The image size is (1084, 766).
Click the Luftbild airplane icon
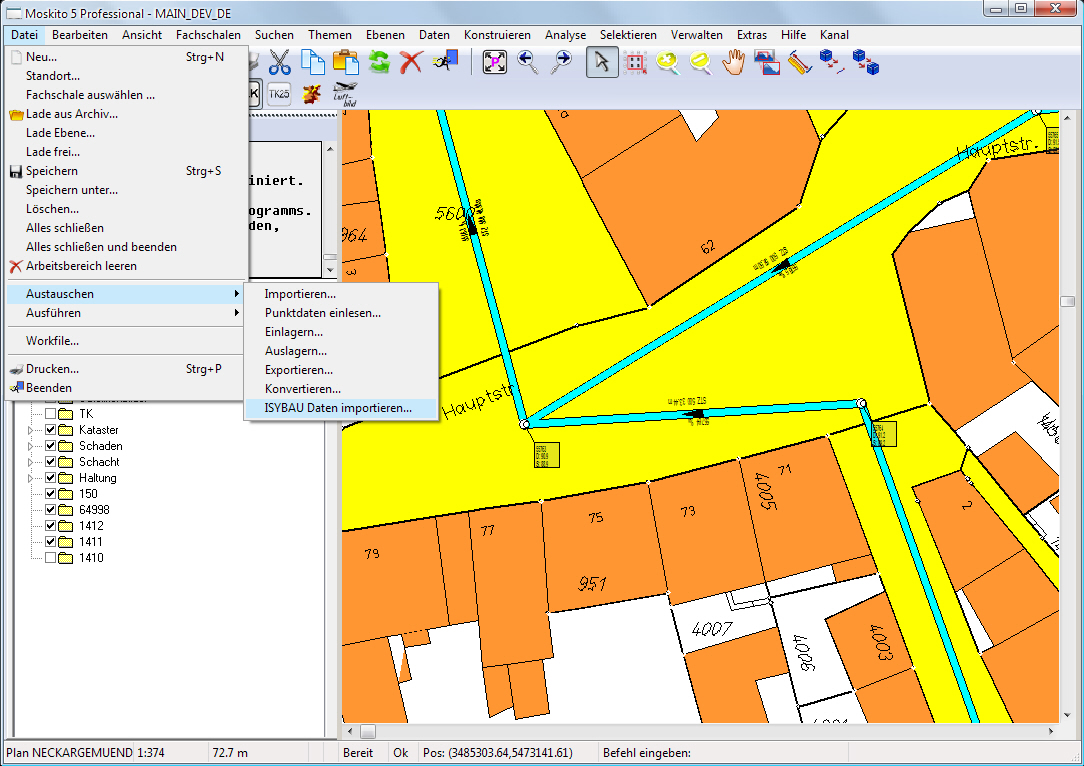tap(345, 94)
